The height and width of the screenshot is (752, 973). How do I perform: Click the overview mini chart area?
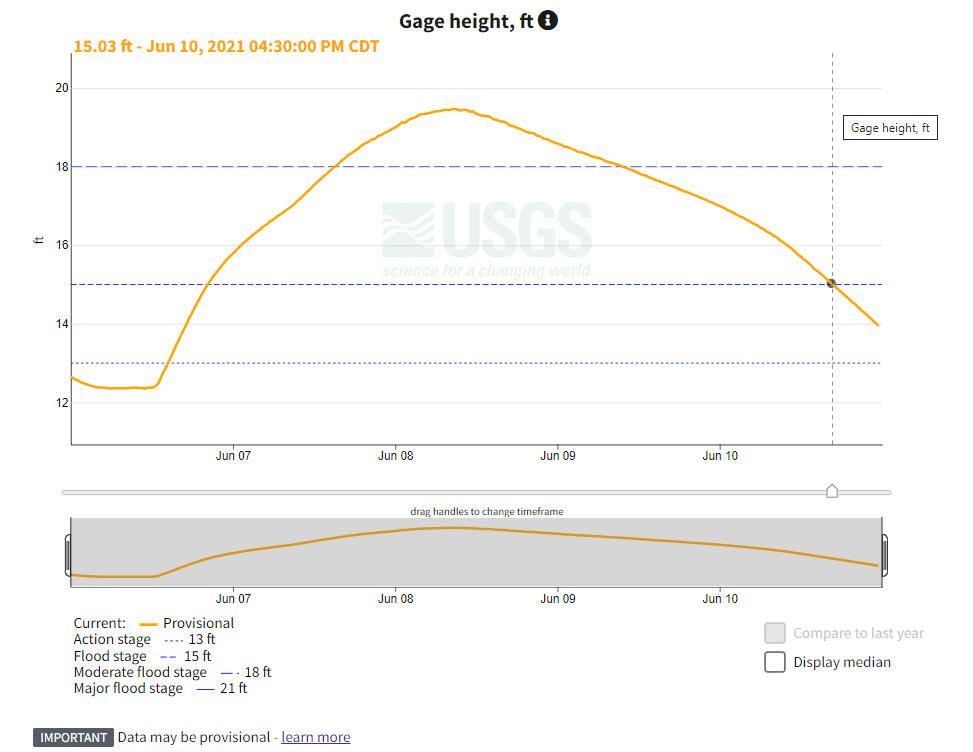tap(475, 547)
